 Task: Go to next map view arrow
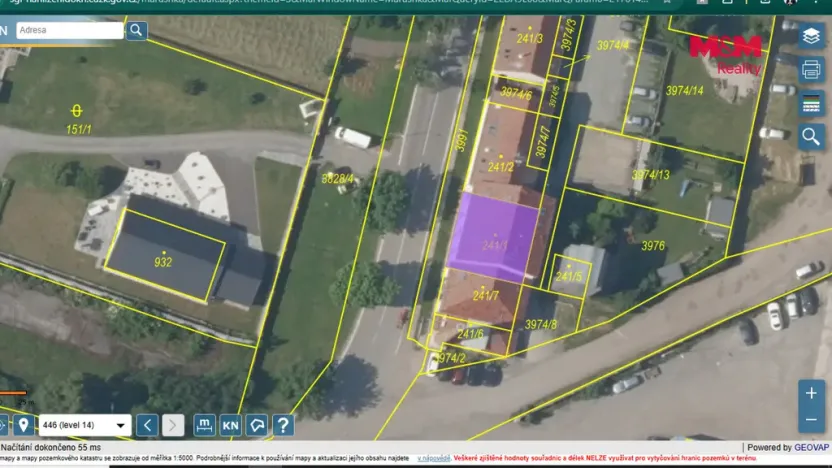(x=173, y=425)
